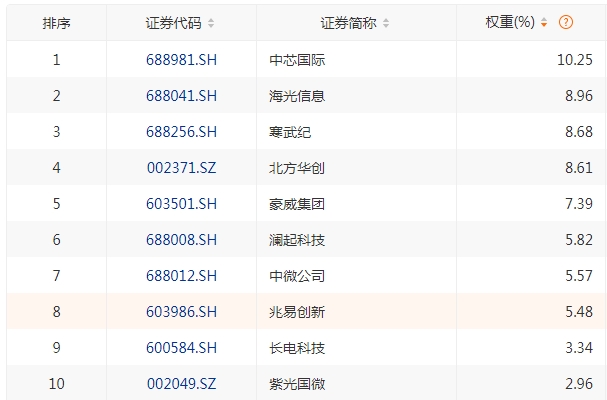Click the 权重(%) column header text
Screen dimensions: 607x400
tap(510, 22)
